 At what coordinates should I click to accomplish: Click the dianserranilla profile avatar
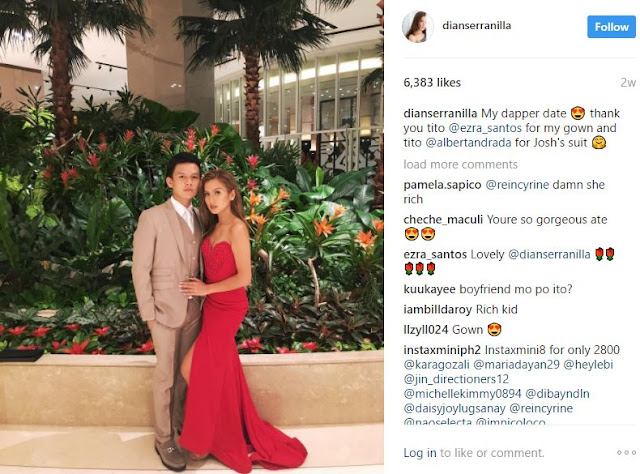coord(418,27)
